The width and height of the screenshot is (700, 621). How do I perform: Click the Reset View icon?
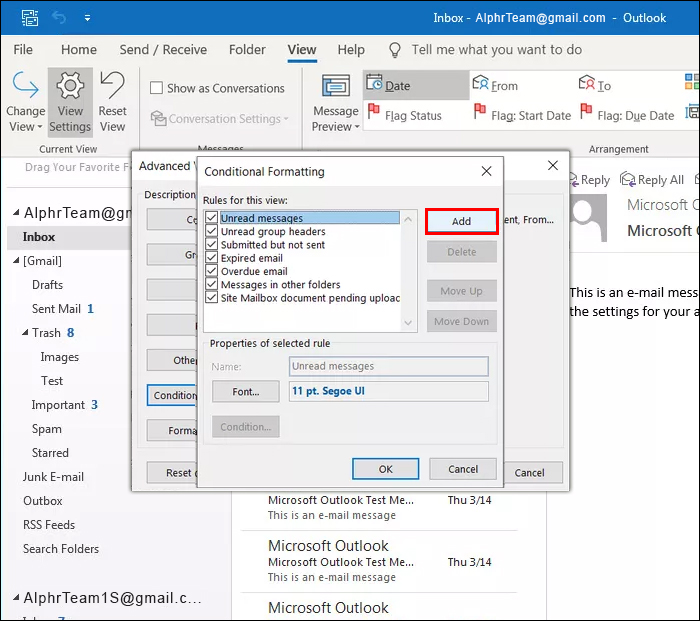112,85
